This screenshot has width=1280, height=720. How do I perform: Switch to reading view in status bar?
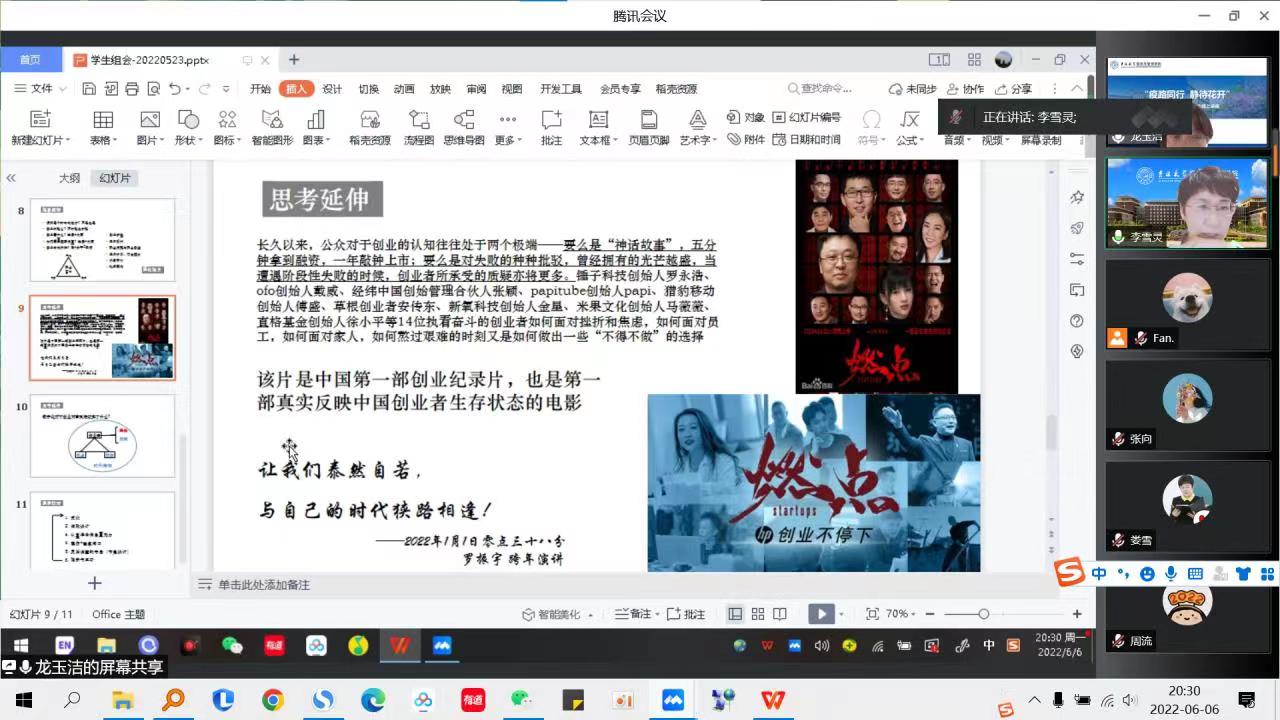click(x=780, y=614)
